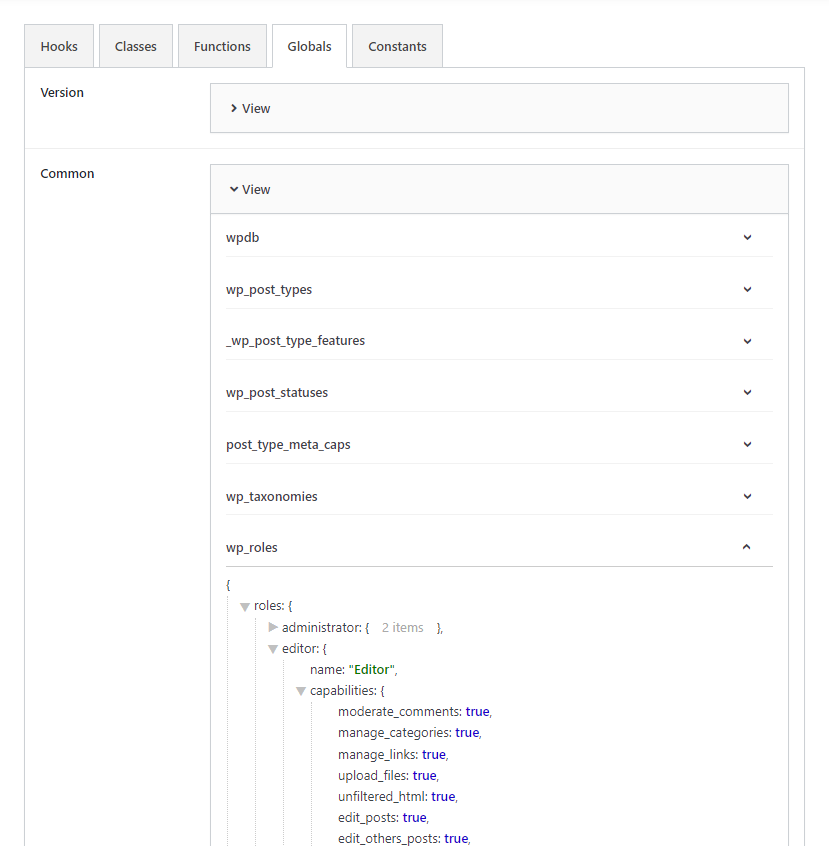Image resolution: width=829 pixels, height=846 pixels.
Task: Collapse the editor node triangle
Action: (x=273, y=649)
